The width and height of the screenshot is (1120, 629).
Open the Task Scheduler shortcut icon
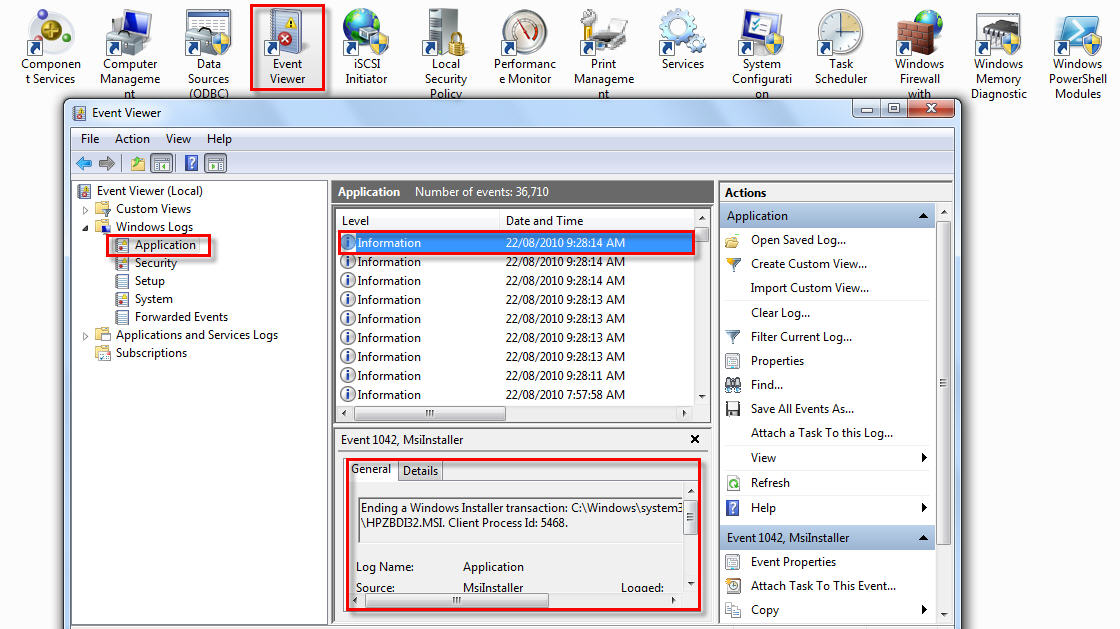coord(840,34)
